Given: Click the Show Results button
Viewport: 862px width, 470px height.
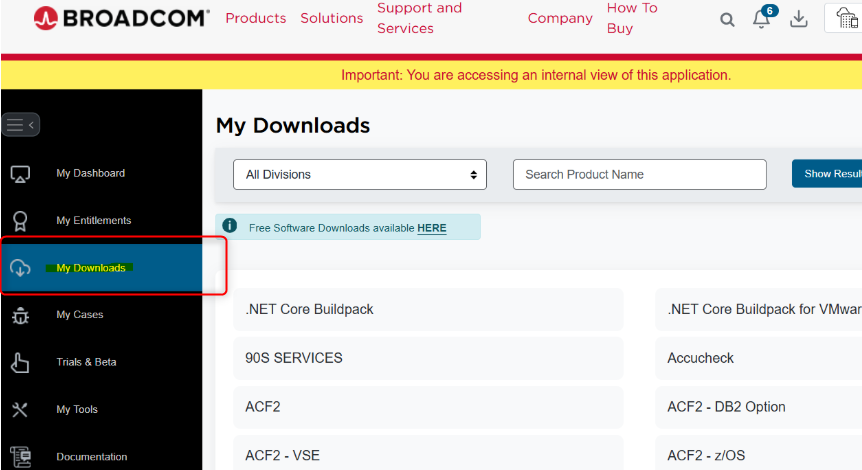Looking at the screenshot, I should click(827, 174).
